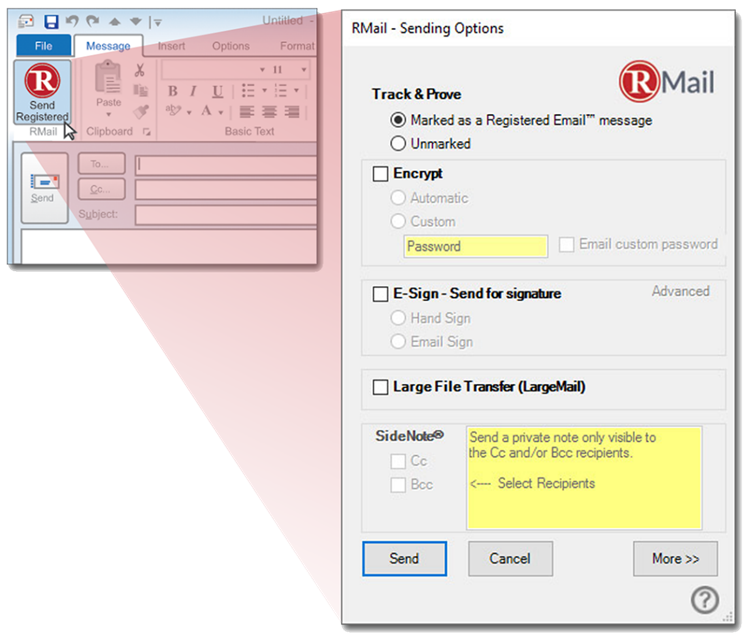The image size is (750, 642).
Task: Open the RMail help question mark
Action: (x=705, y=599)
